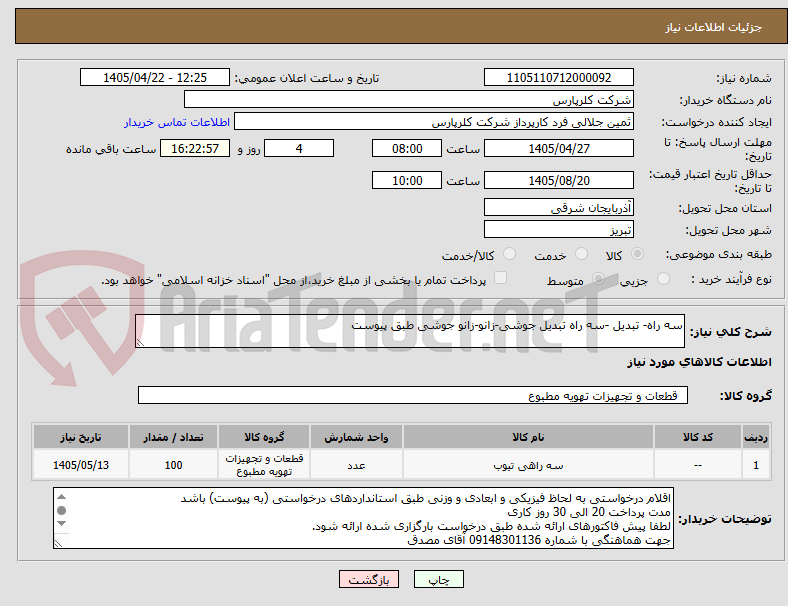Click the province field آذربایجان شرقی
Screen dimensions: 788x606
tap(558, 207)
